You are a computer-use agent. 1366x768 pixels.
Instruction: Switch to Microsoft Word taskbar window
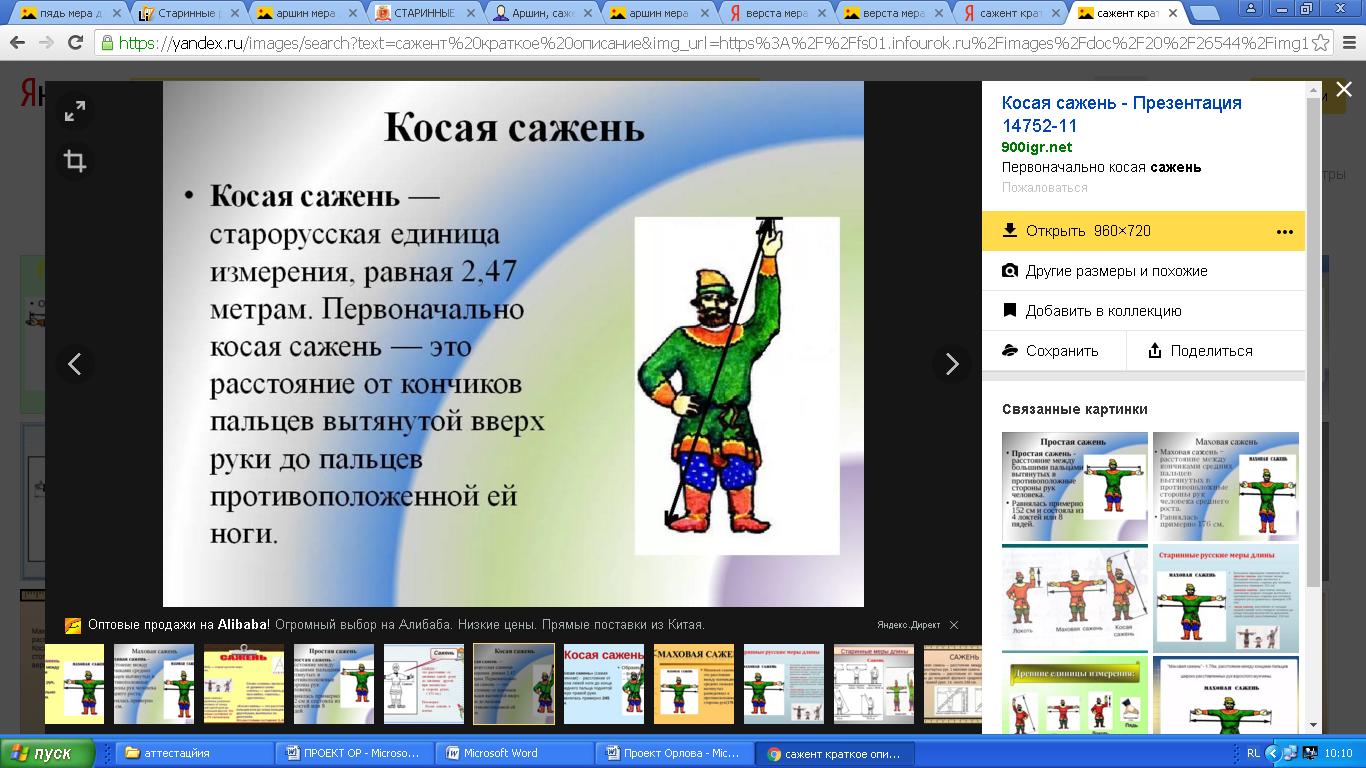point(516,753)
